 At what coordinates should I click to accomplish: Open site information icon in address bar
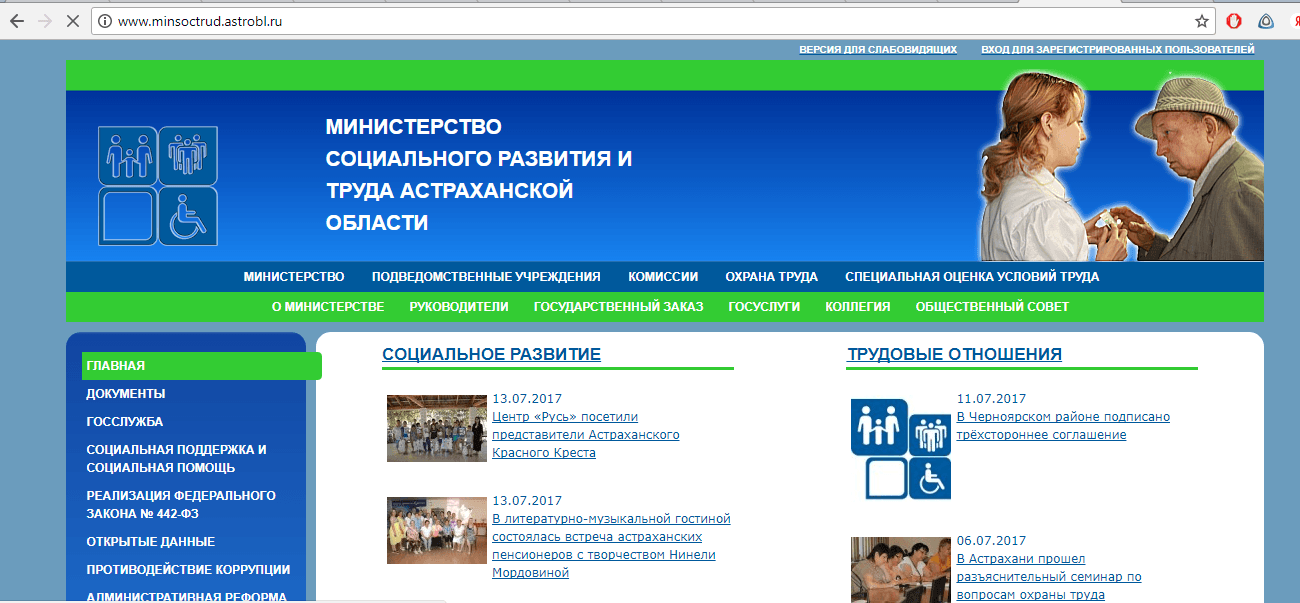click(104, 21)
